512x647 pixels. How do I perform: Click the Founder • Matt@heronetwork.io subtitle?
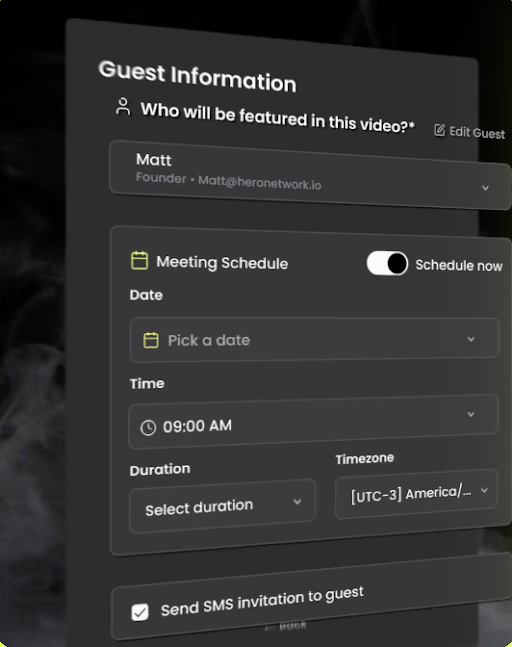tap(229, 181)
